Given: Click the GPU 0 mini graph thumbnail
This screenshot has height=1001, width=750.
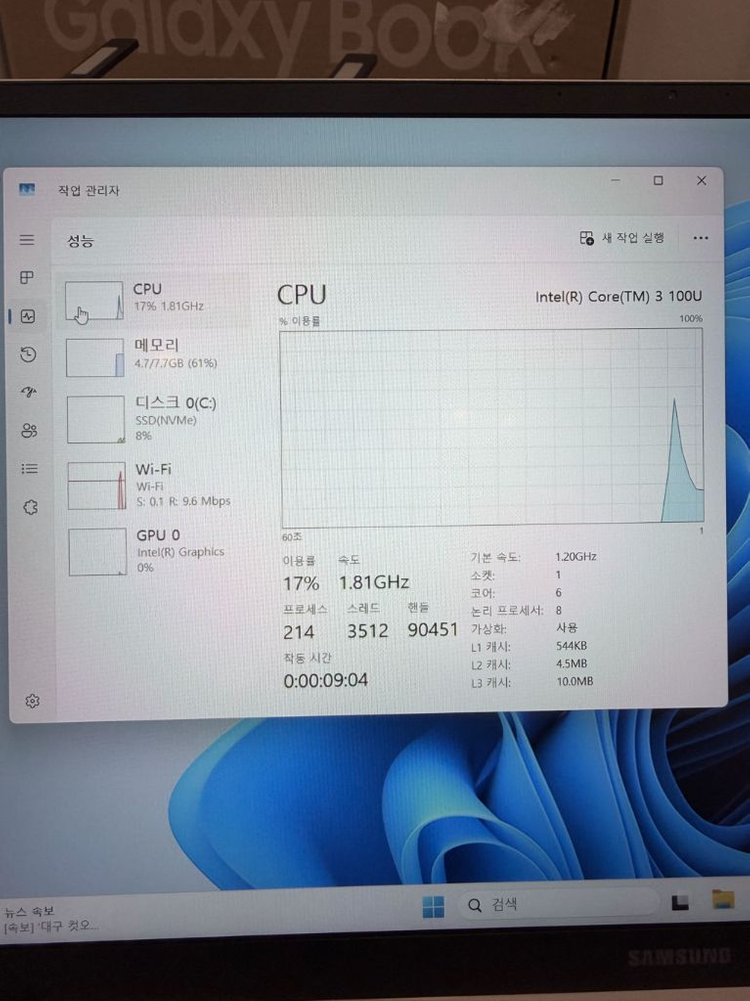Looking at the screenshot, I should click(x=98, y=552).
